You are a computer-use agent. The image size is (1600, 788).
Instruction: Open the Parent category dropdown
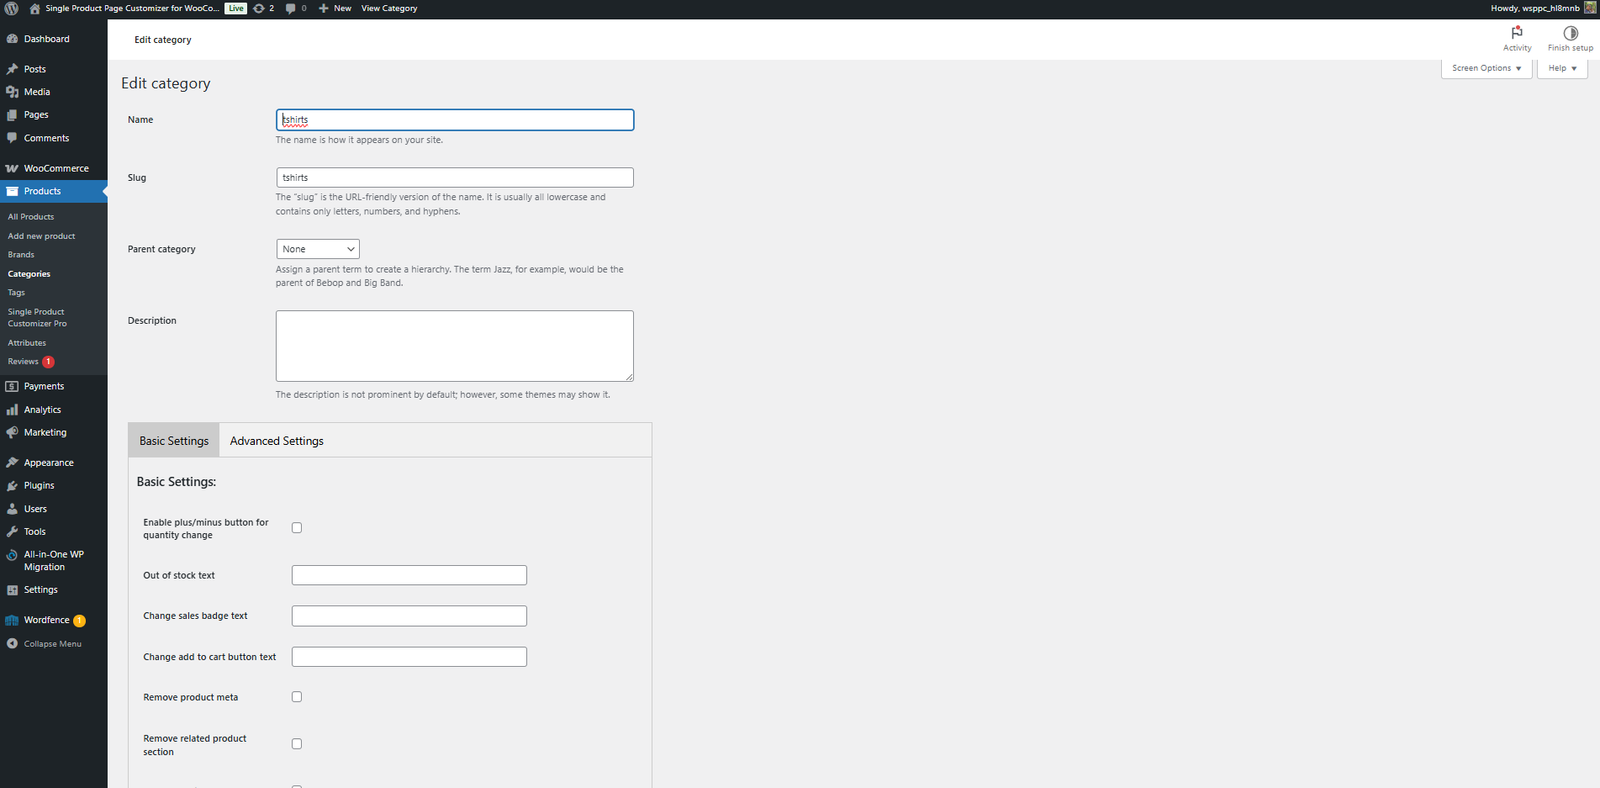click(x=317, y=249)
